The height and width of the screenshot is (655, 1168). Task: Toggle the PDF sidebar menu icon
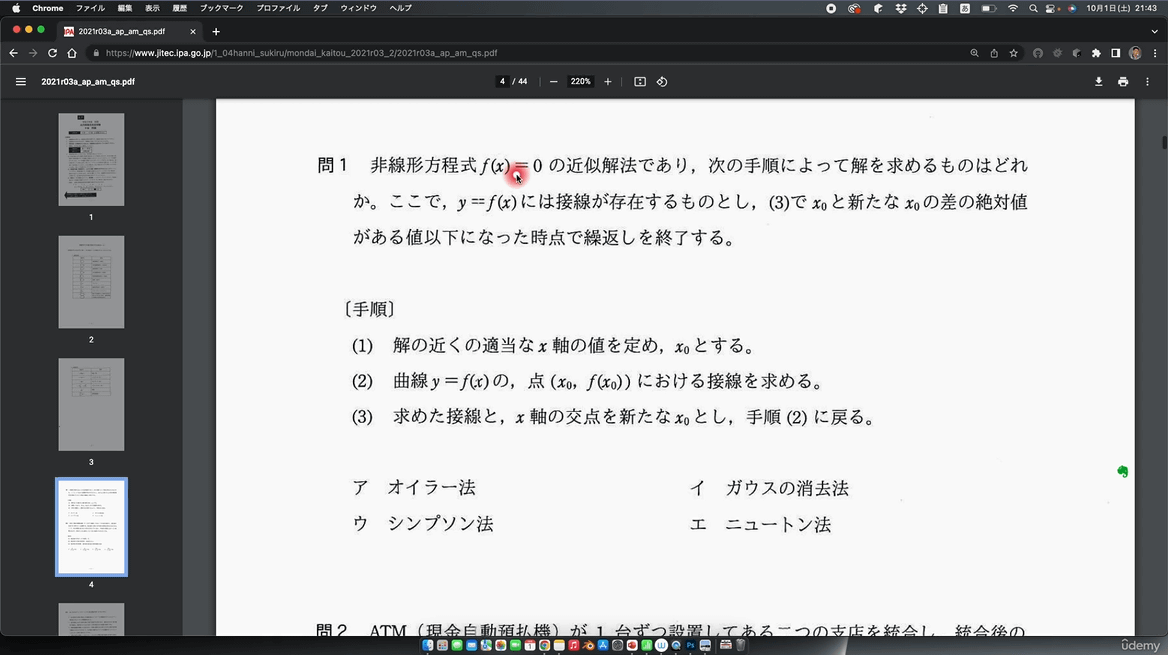coord(21,82)
